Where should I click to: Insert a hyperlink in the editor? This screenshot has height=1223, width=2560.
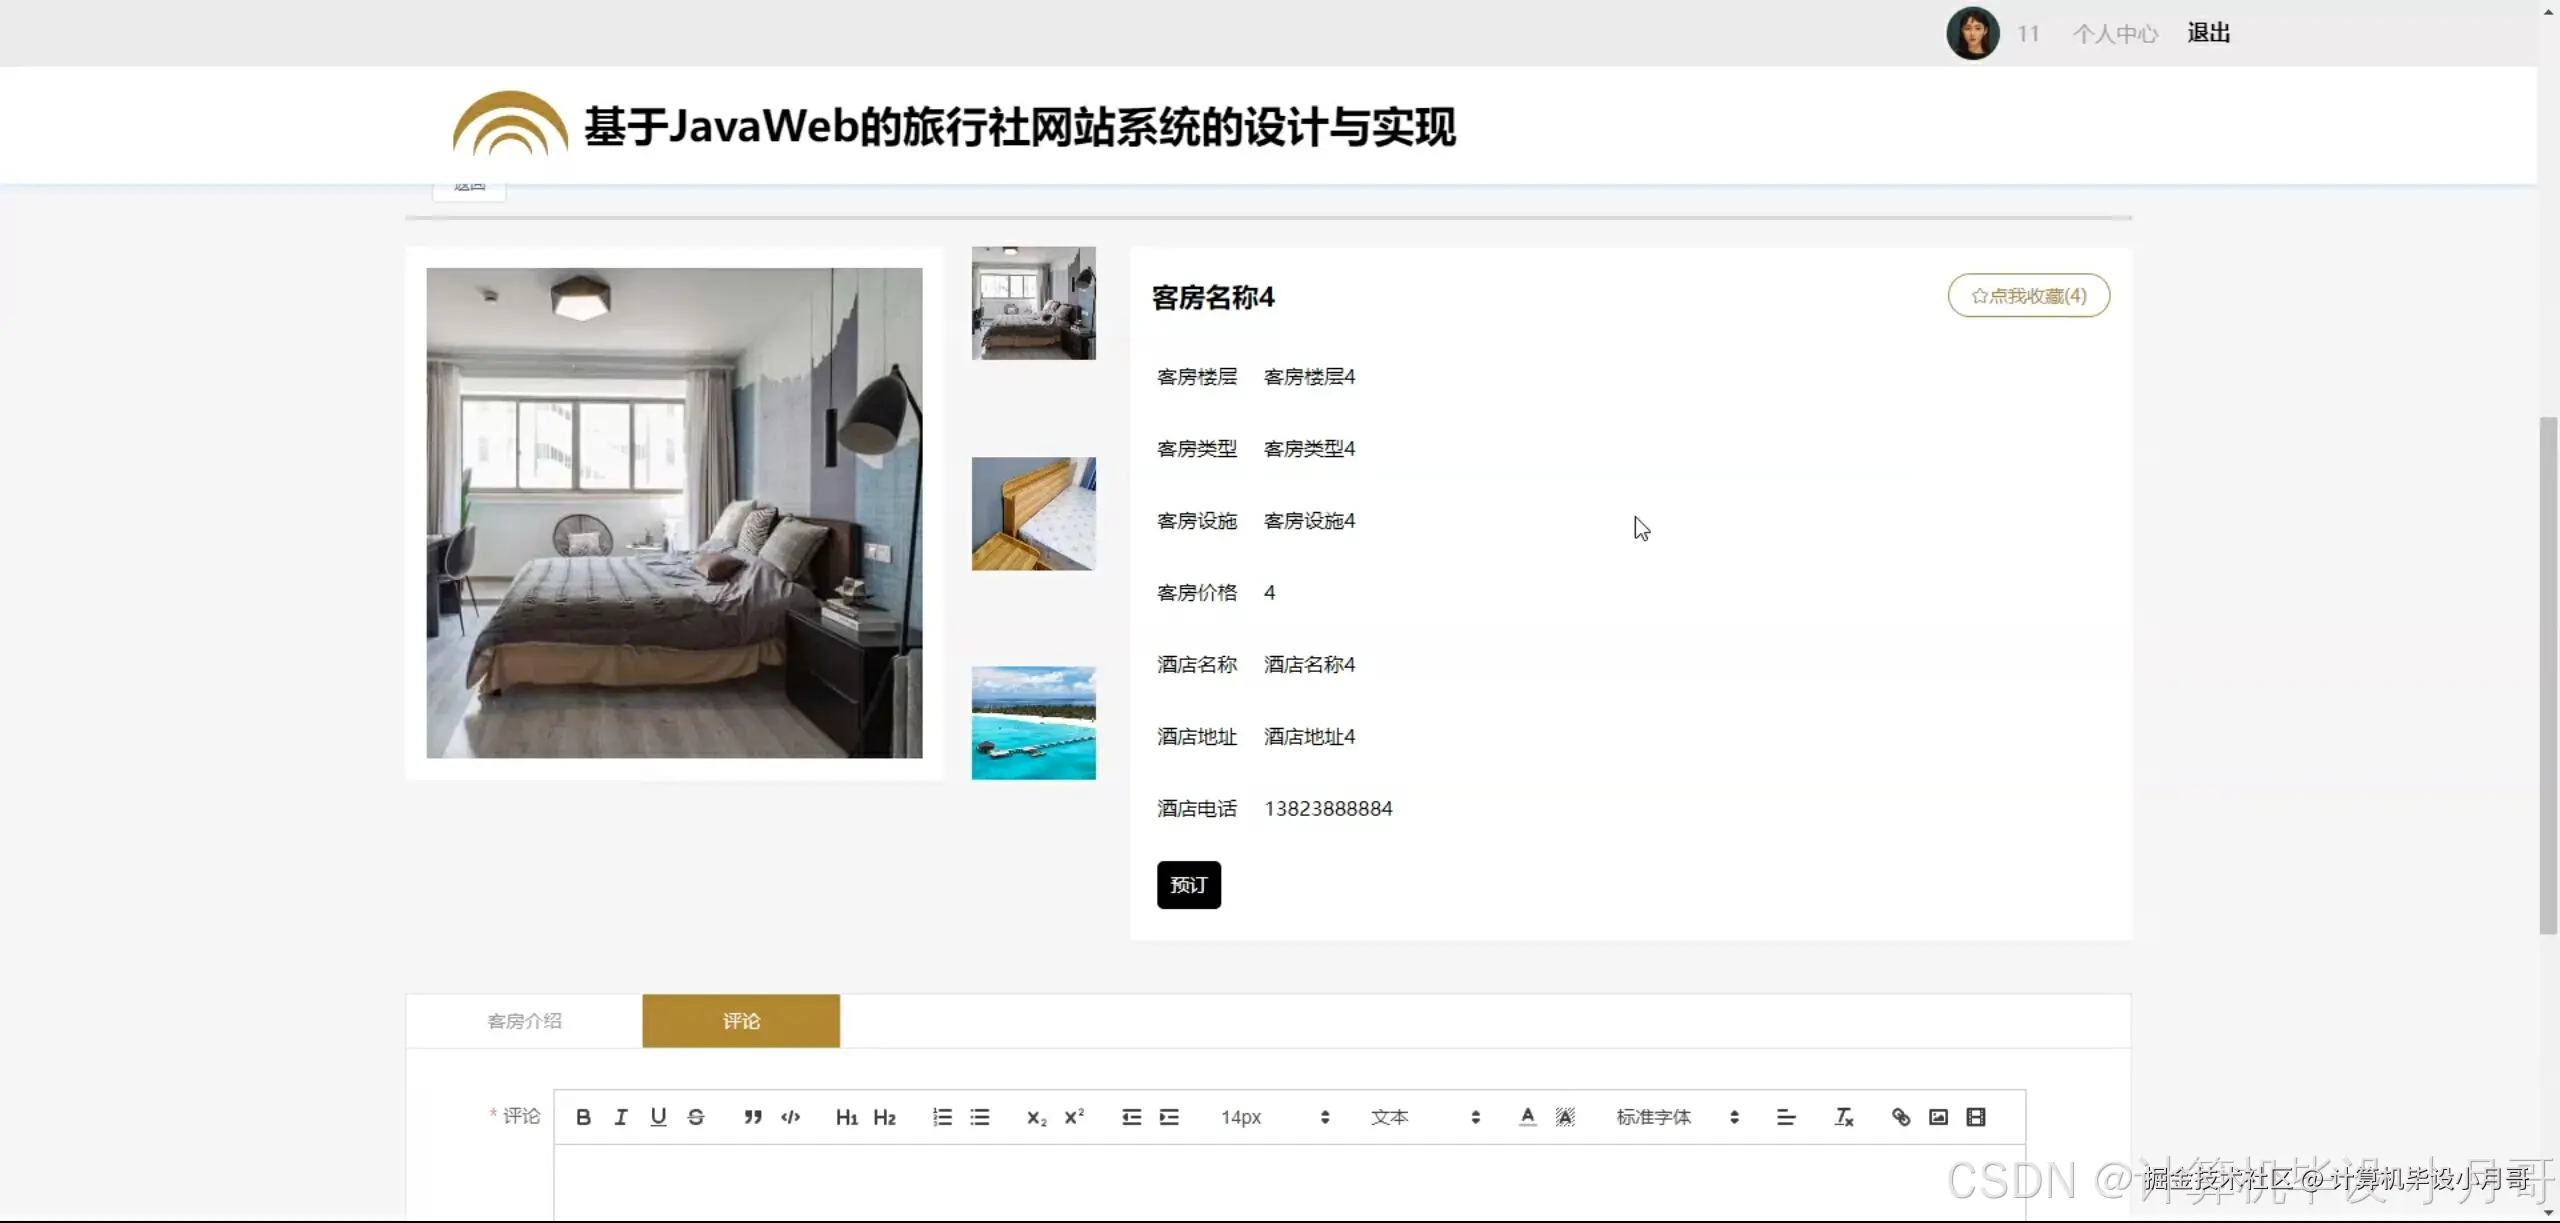click(1899, 1117)
